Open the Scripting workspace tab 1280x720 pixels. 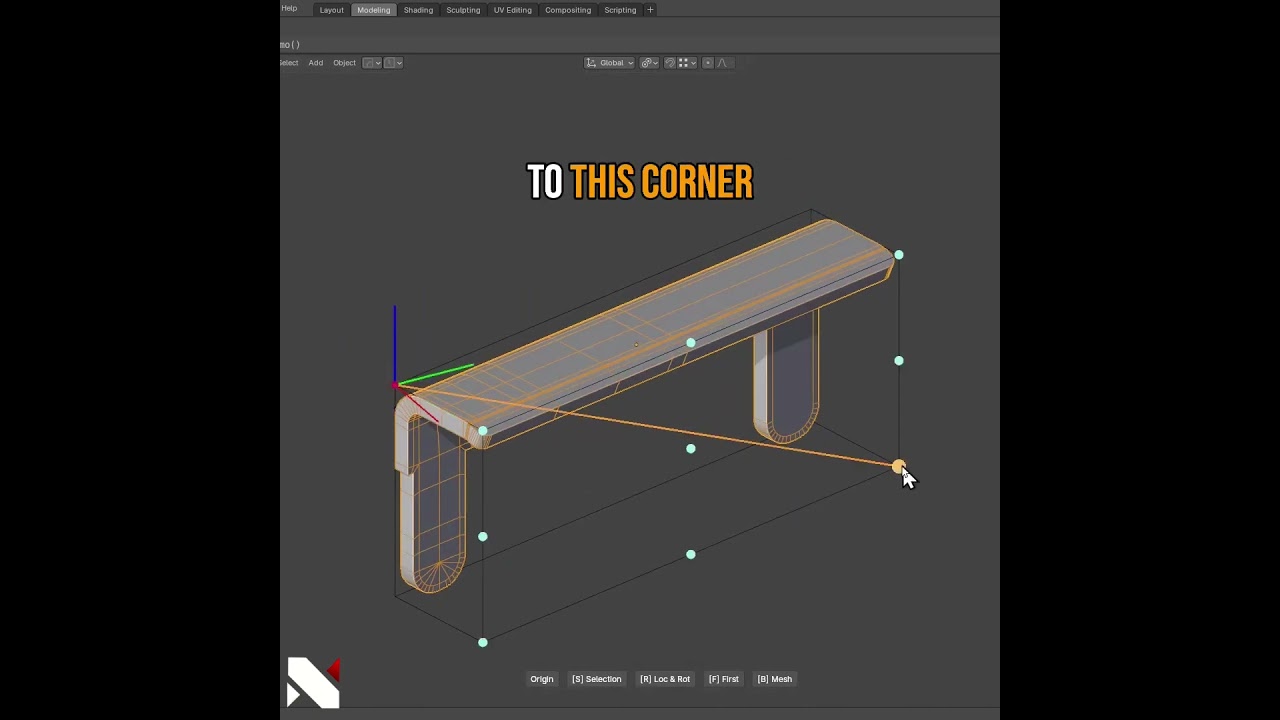coord(620,10)
